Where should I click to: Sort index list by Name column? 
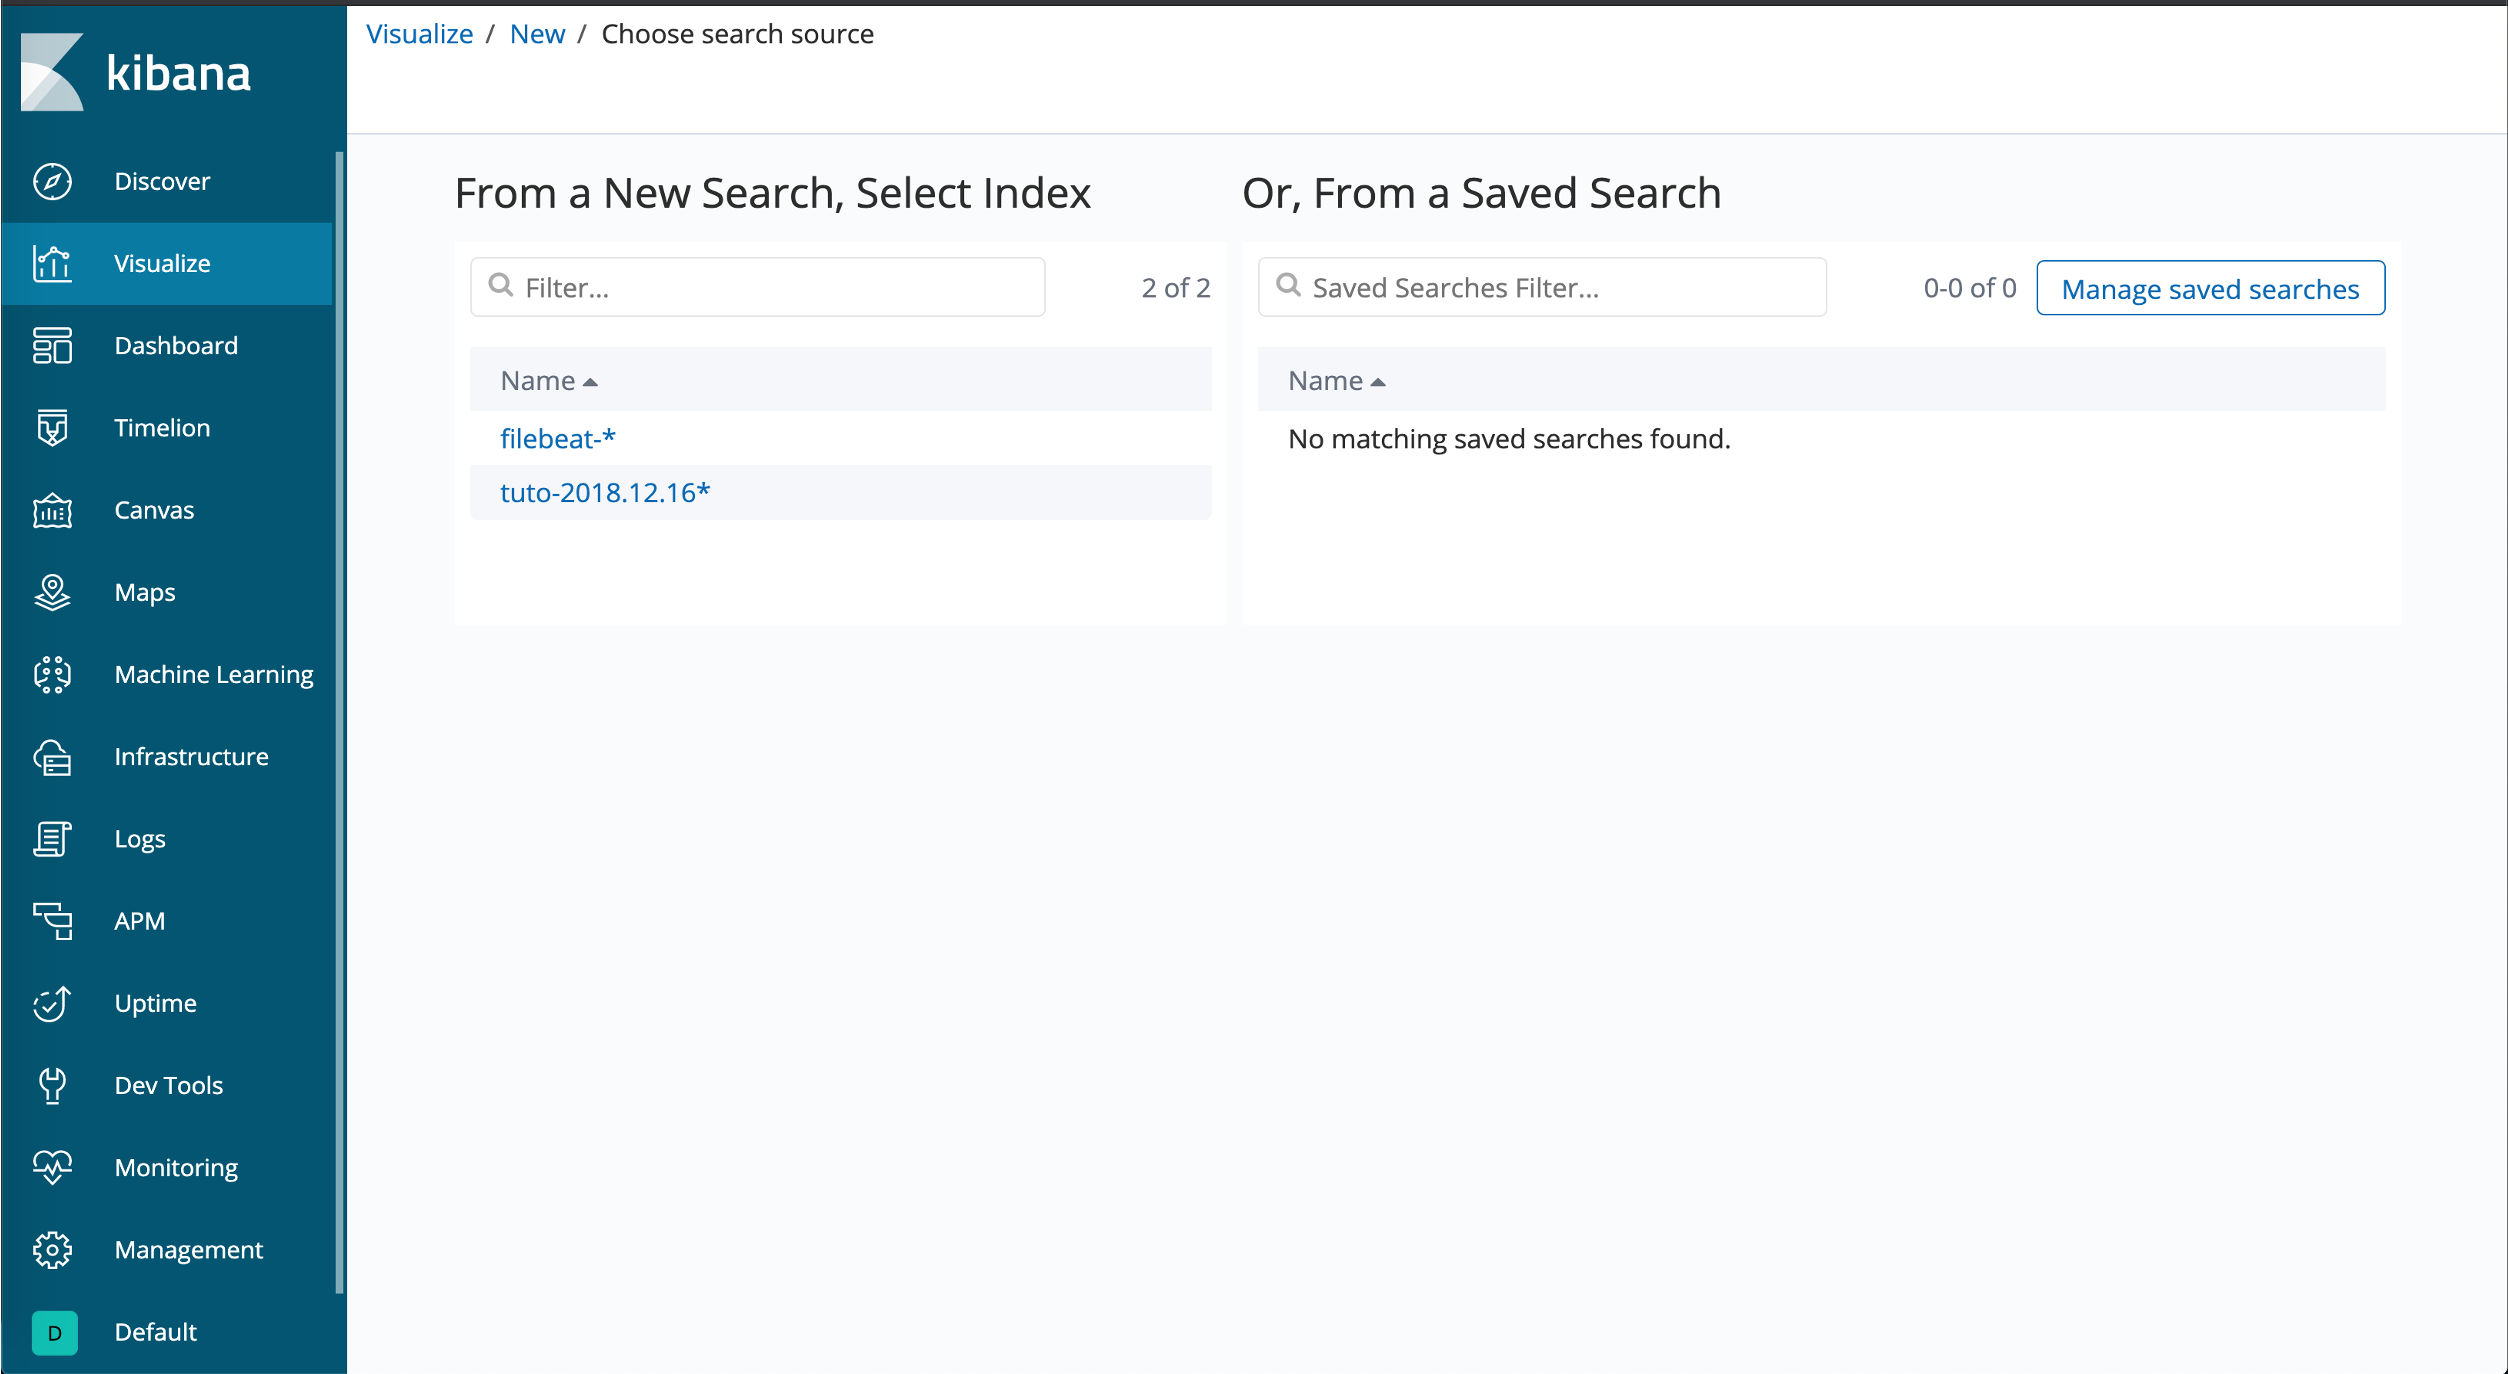(x=548, y=381)
